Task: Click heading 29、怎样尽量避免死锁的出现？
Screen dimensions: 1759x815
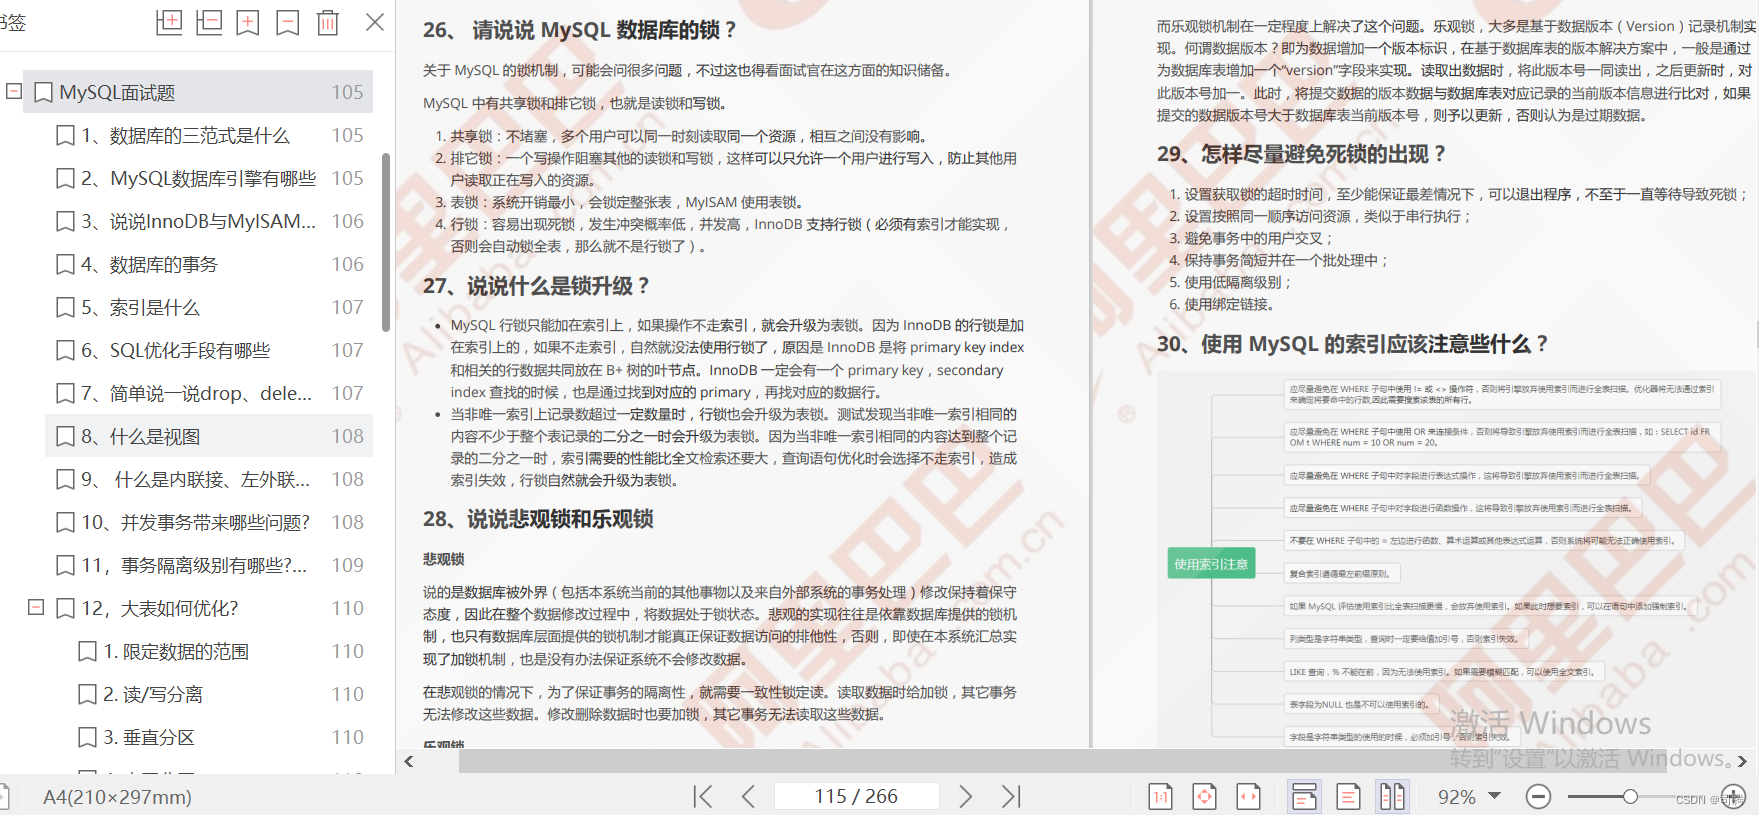Action: pos(1302,154)
